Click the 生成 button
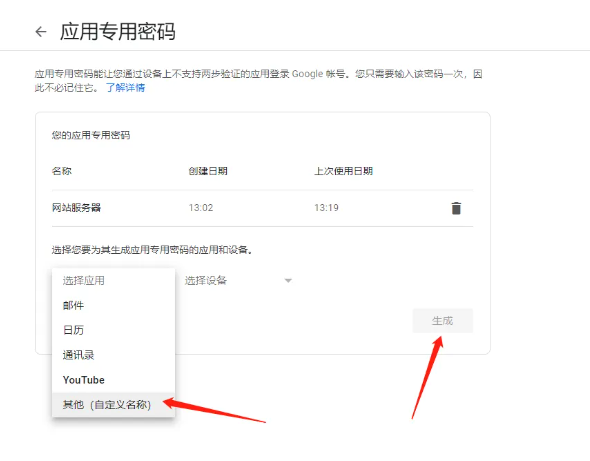 (442, 321)
